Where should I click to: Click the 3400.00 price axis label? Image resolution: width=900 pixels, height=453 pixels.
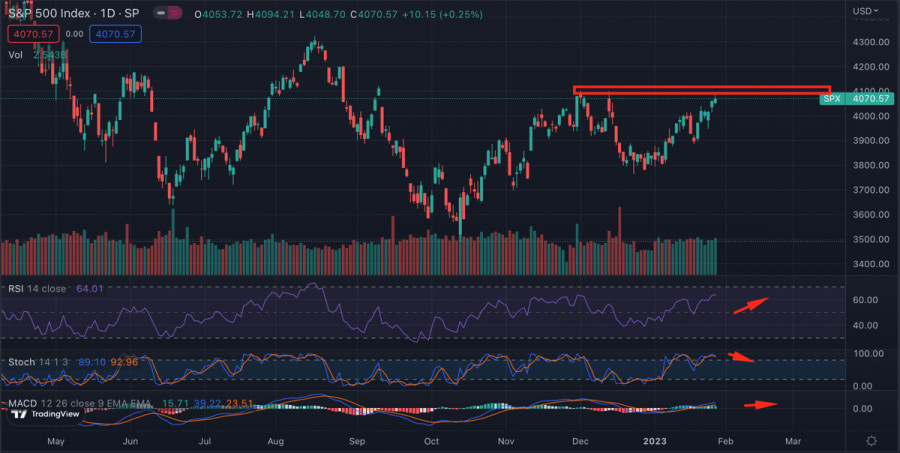(x=870, y=264)
